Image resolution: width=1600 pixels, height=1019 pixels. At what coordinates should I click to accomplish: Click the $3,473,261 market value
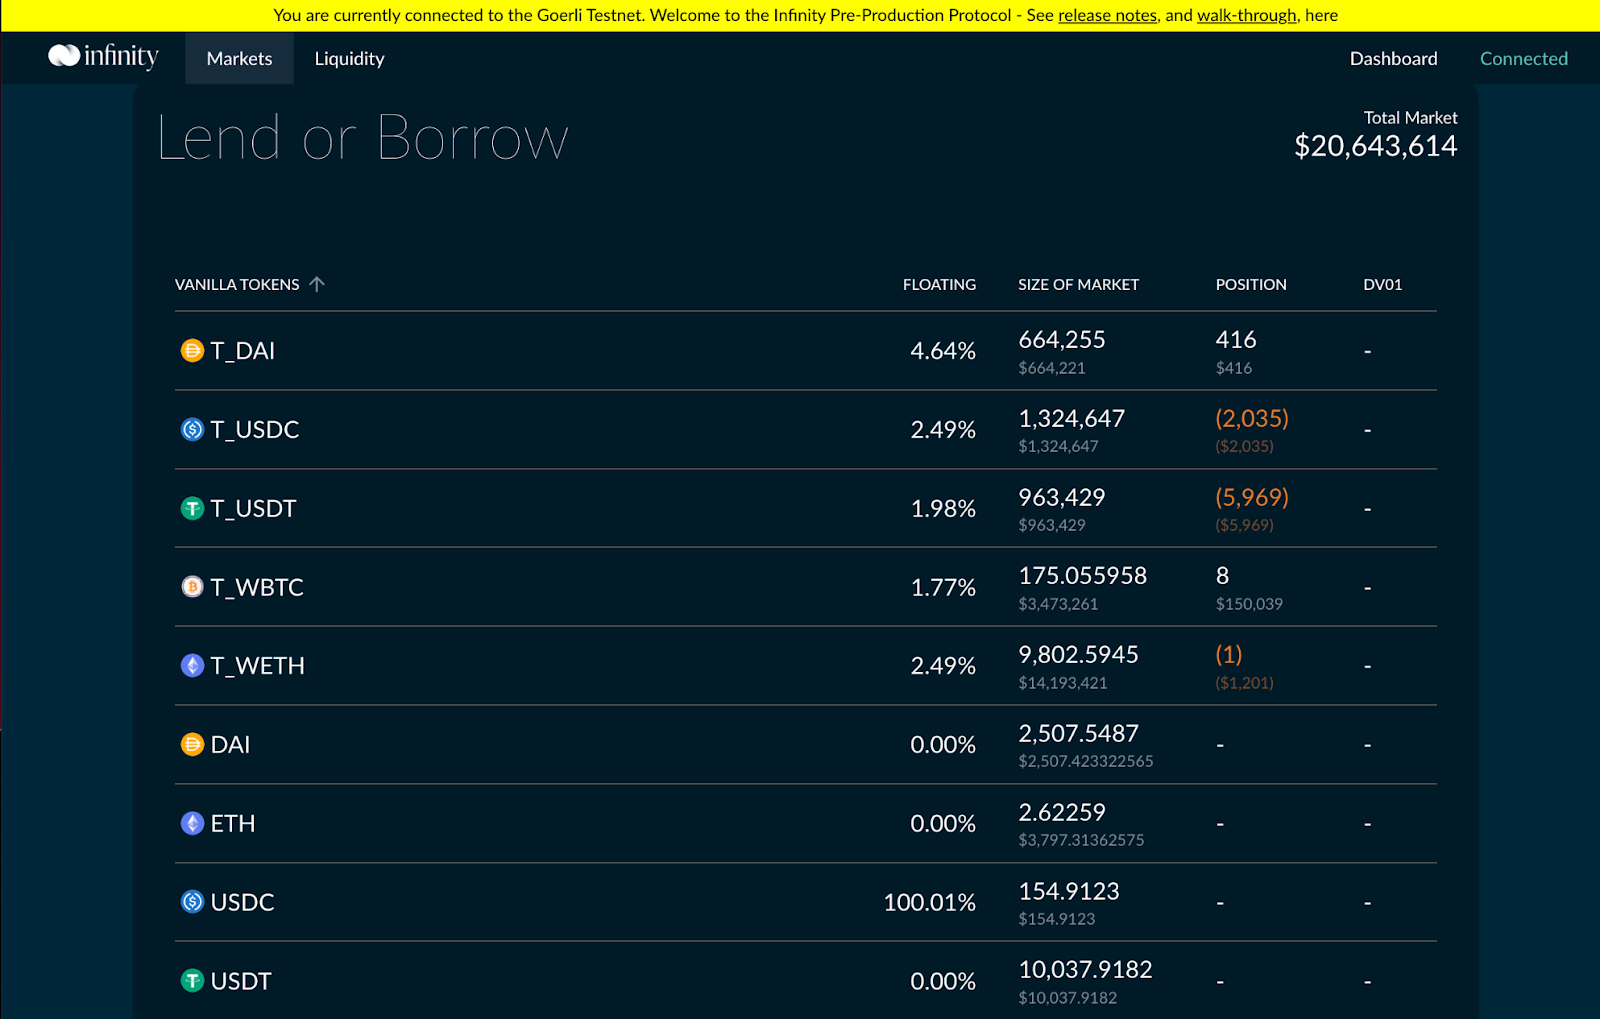1058,604
